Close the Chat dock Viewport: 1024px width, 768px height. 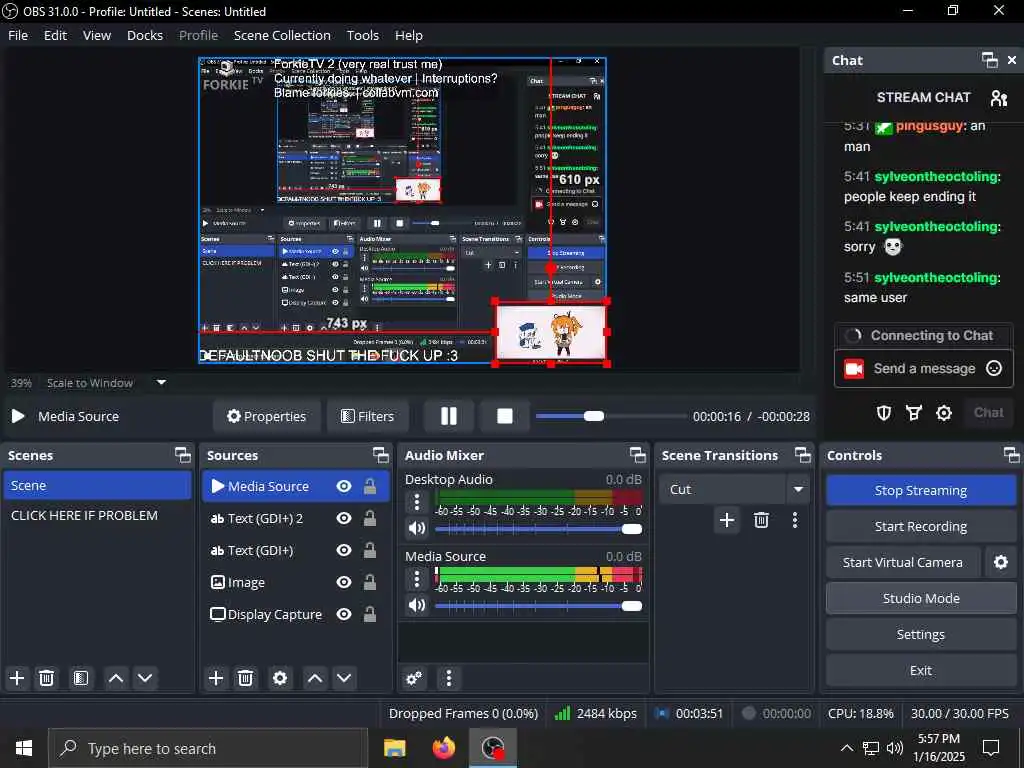pyautogui.click(x=1012, y=60)
